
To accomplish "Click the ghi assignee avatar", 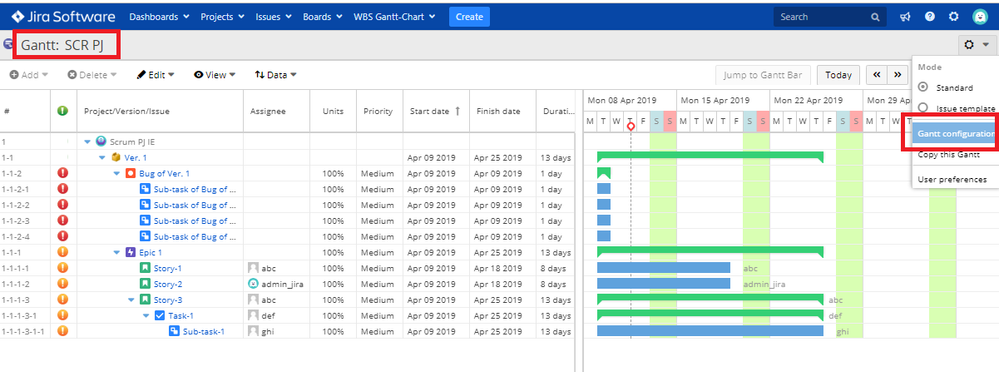I will pyautogui.click(x=254, y=331).
